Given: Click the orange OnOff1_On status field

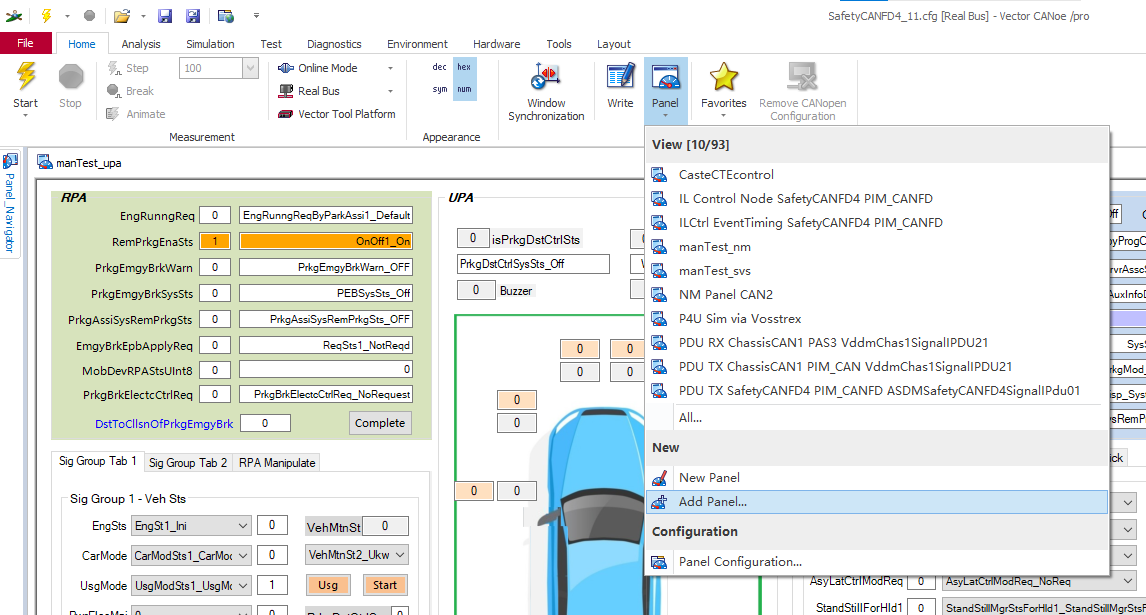Looking at the screenshot, I should click(326, 241).
